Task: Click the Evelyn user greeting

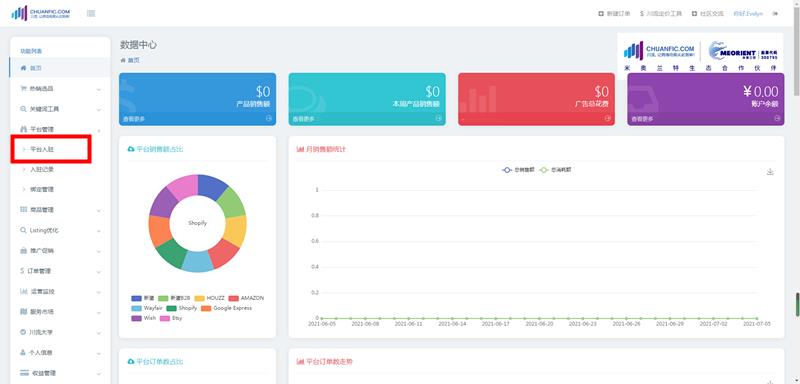Action: (x=748, y=14)
